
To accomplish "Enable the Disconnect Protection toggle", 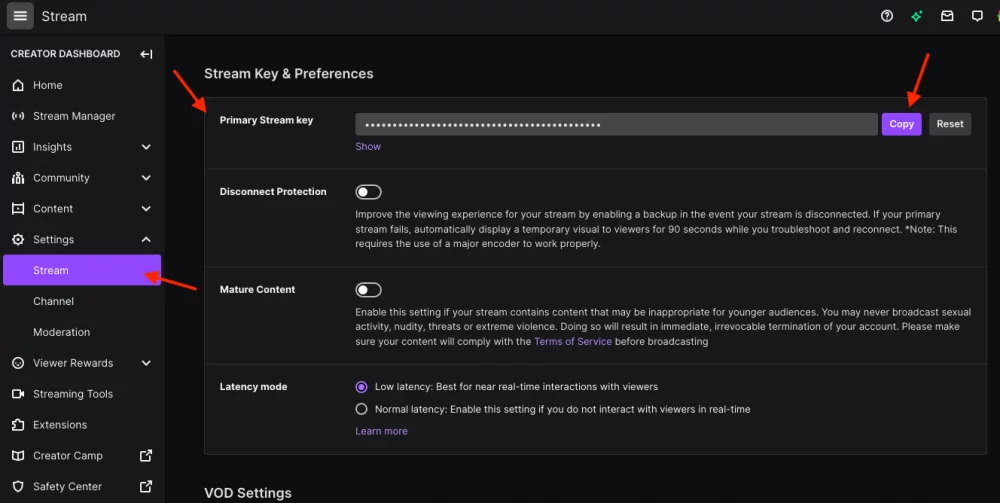I will coord(369,192).
